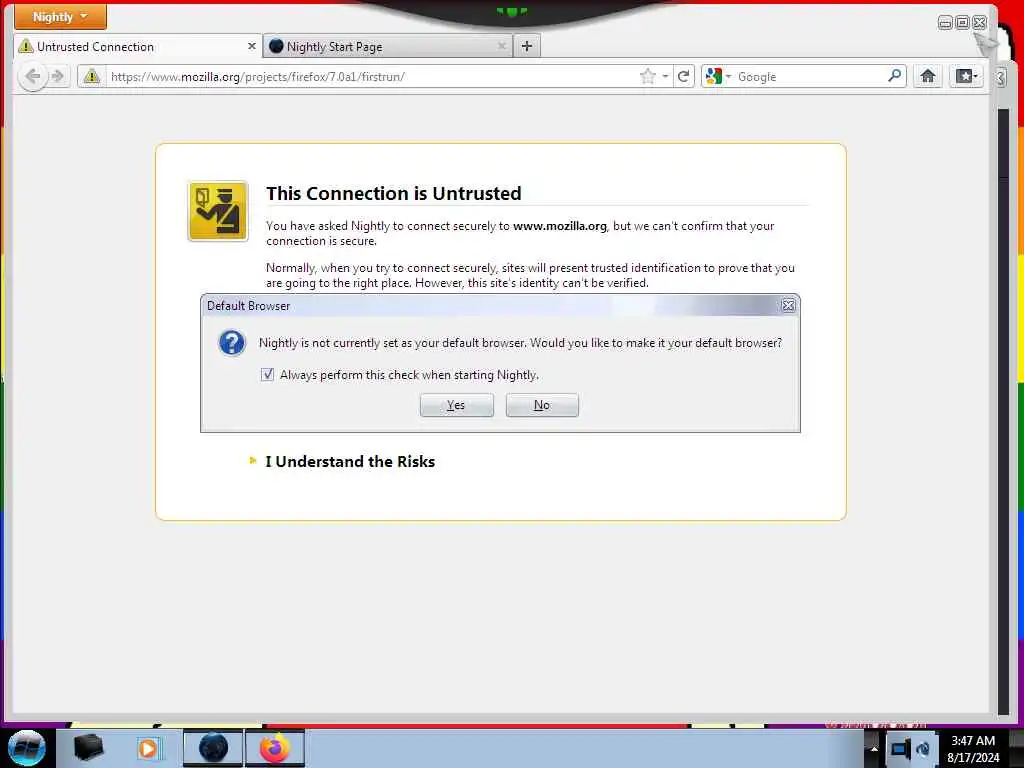Open the Google search engine selector
The image size is (1024, 768).
tap(718, 76)
